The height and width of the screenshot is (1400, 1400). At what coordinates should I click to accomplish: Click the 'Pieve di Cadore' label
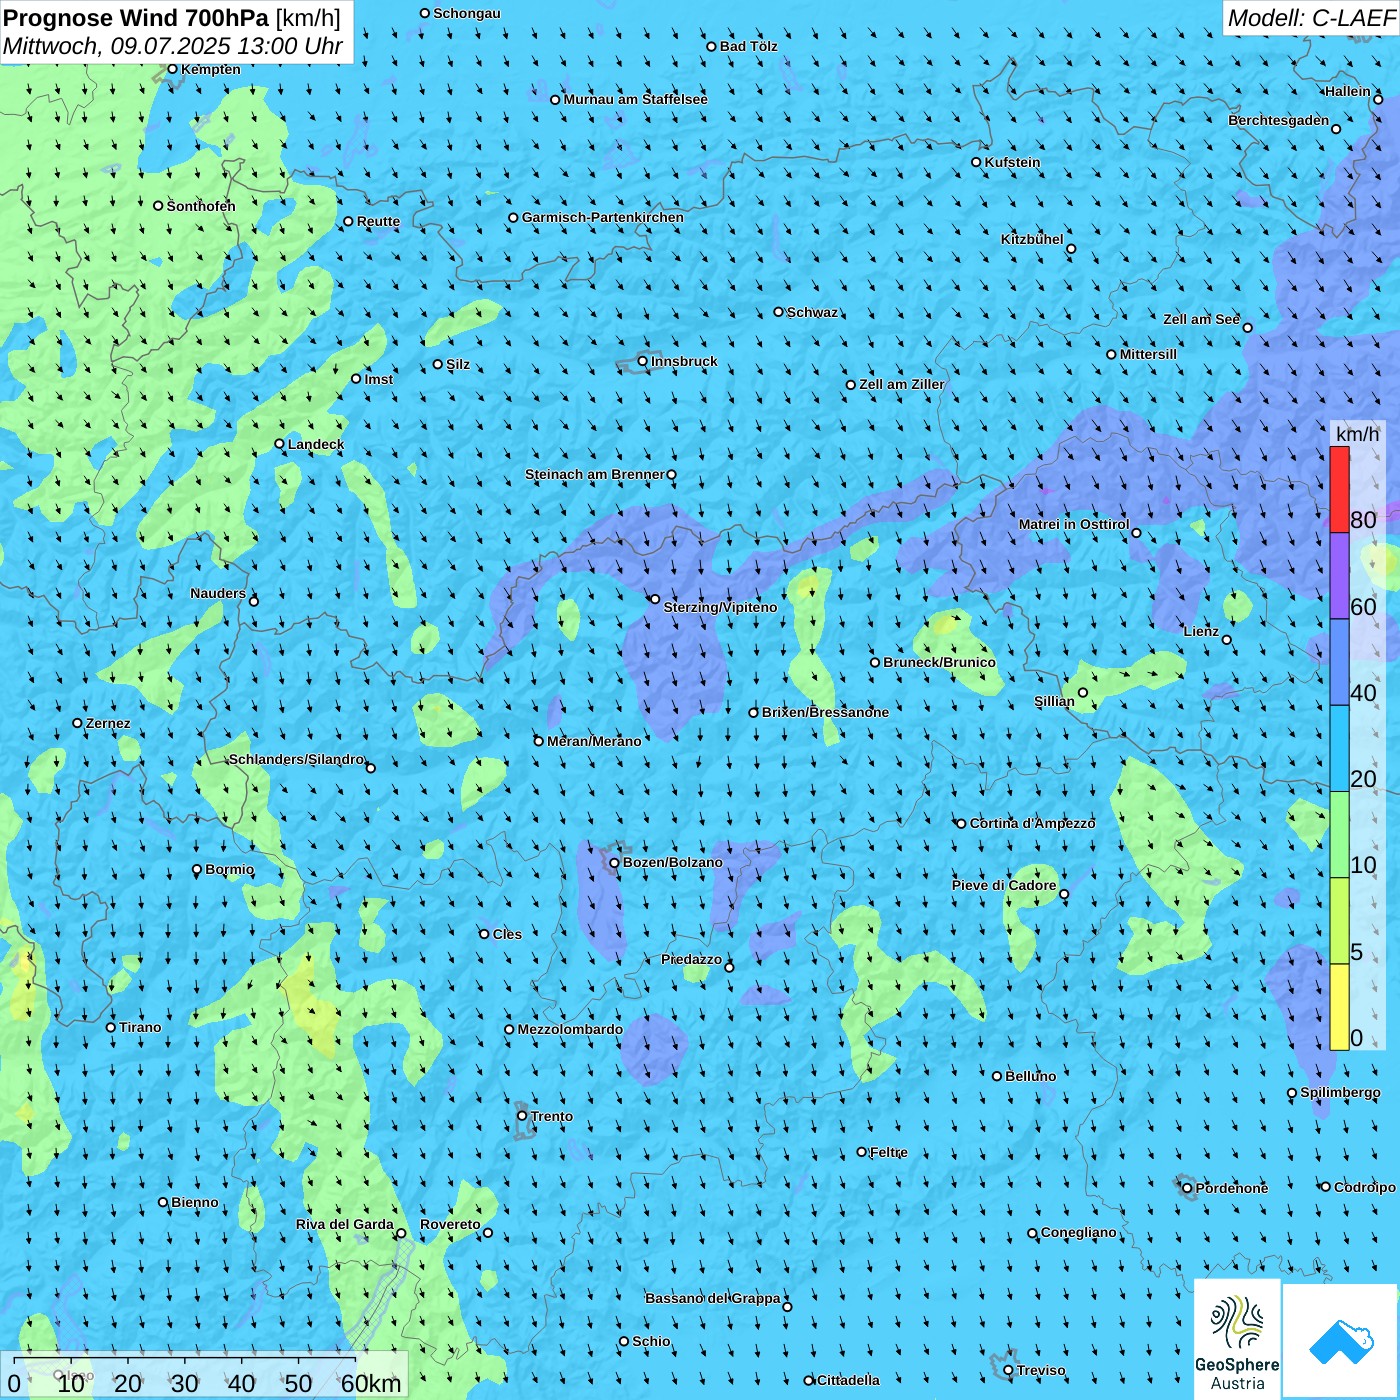click(x=1004, y=885)
